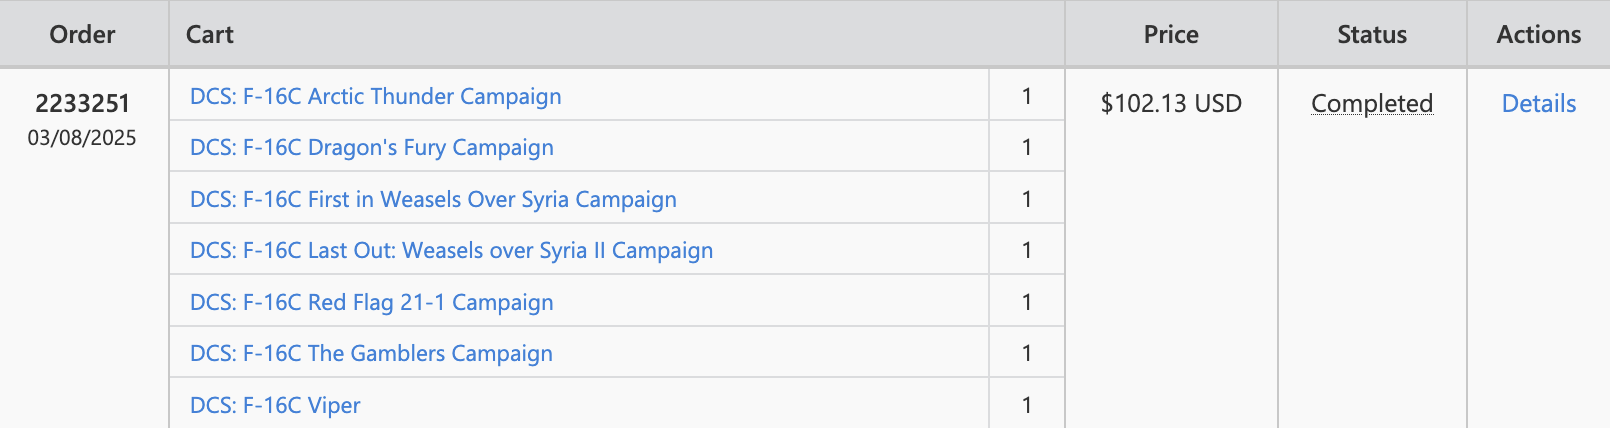Go to the F-16C Red Flag 21-1 Campaign page
Viewport: 1610px width, 428px height.
[371, 302]
